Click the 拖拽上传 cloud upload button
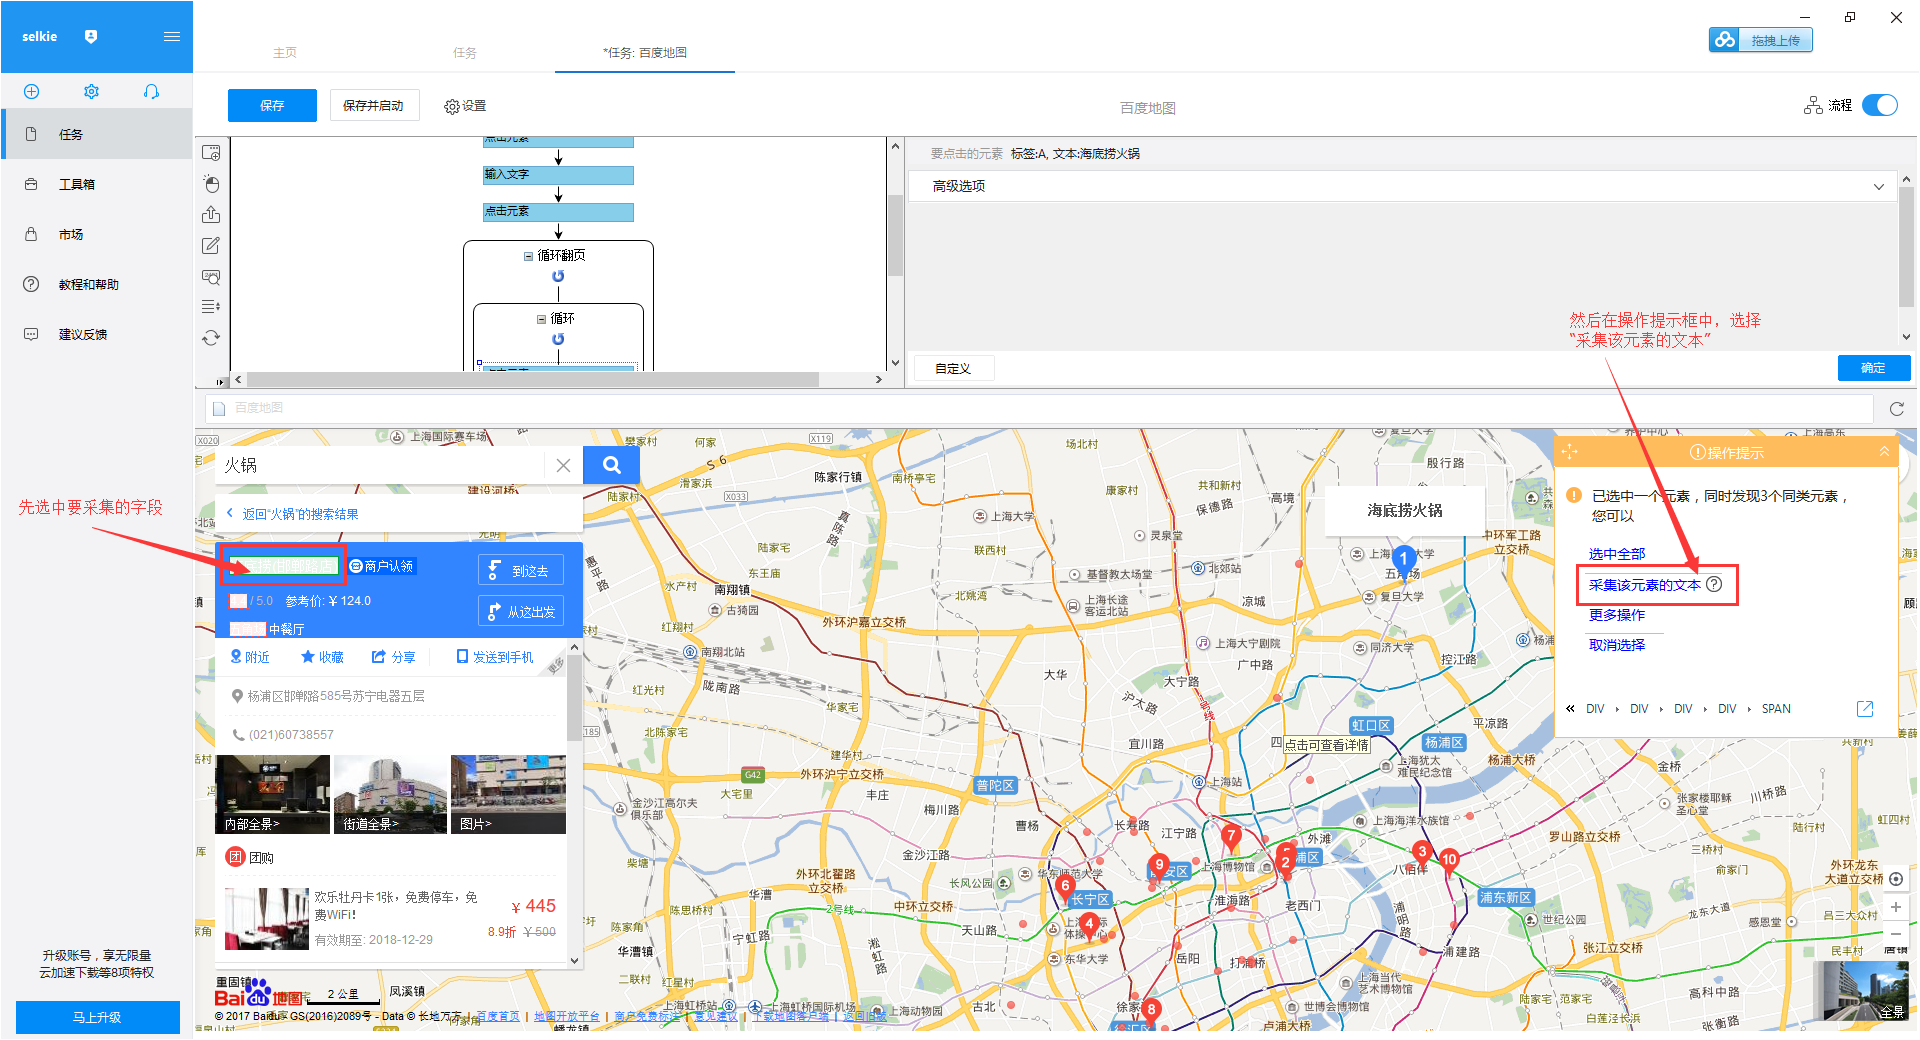Viewport: 1920px width, 1040px height. click(x=1761, y=40)
